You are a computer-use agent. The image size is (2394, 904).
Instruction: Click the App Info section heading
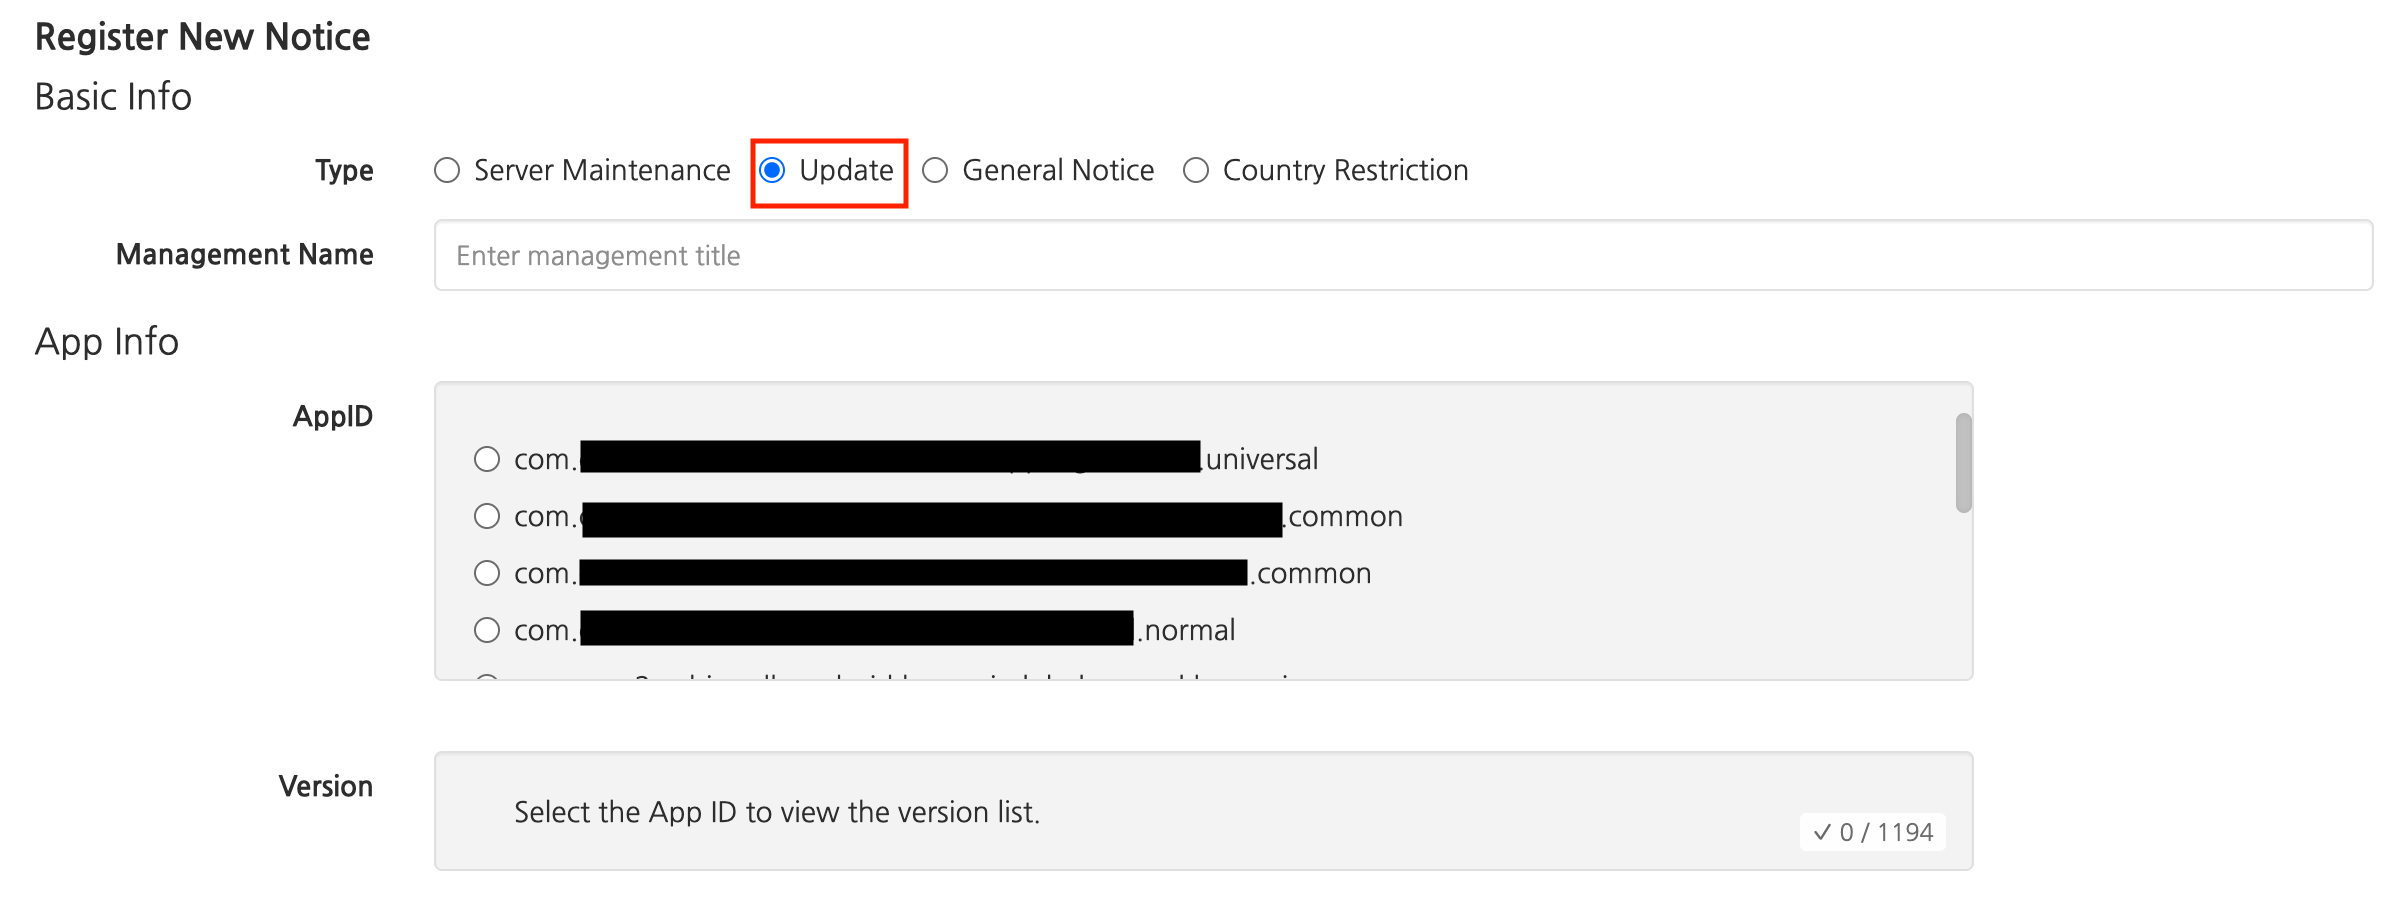coord(107,342)
